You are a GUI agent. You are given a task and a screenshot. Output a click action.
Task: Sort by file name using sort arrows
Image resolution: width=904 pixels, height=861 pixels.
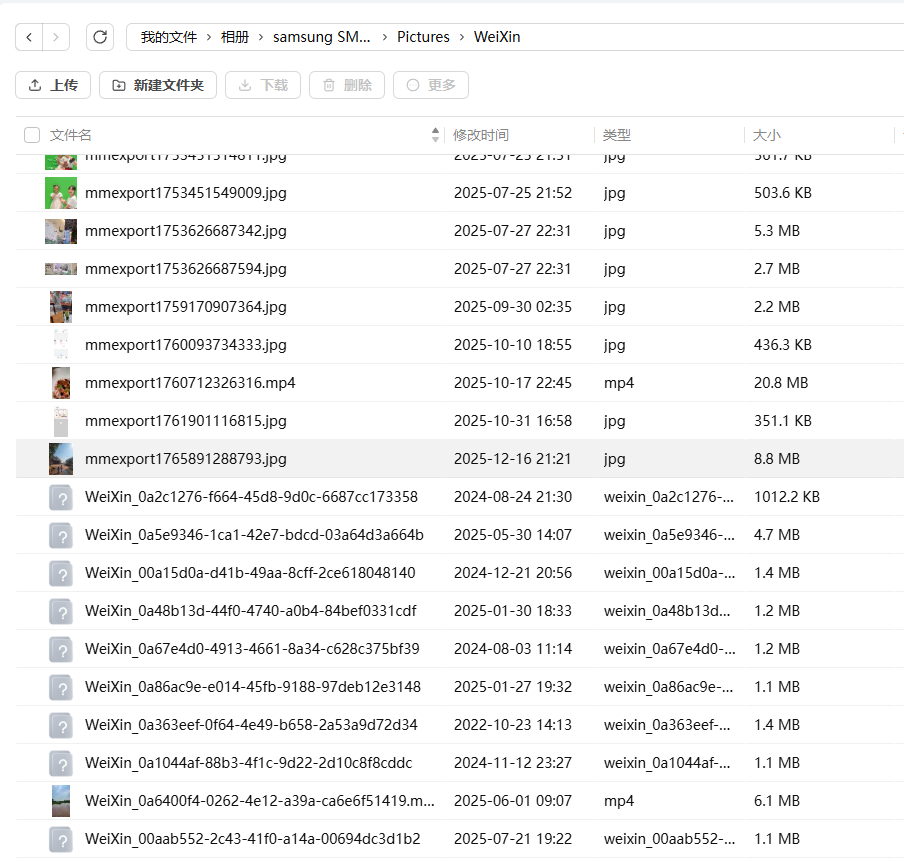click(x=435, y=135)
